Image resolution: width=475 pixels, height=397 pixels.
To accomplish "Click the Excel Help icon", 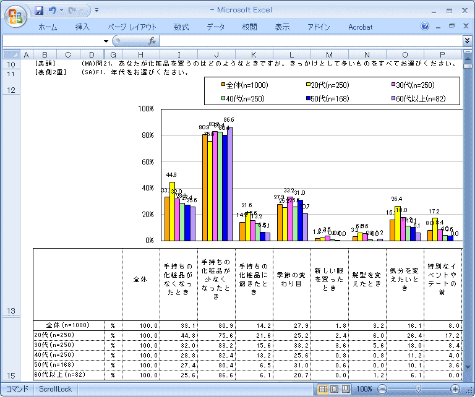I will [425, 26].
